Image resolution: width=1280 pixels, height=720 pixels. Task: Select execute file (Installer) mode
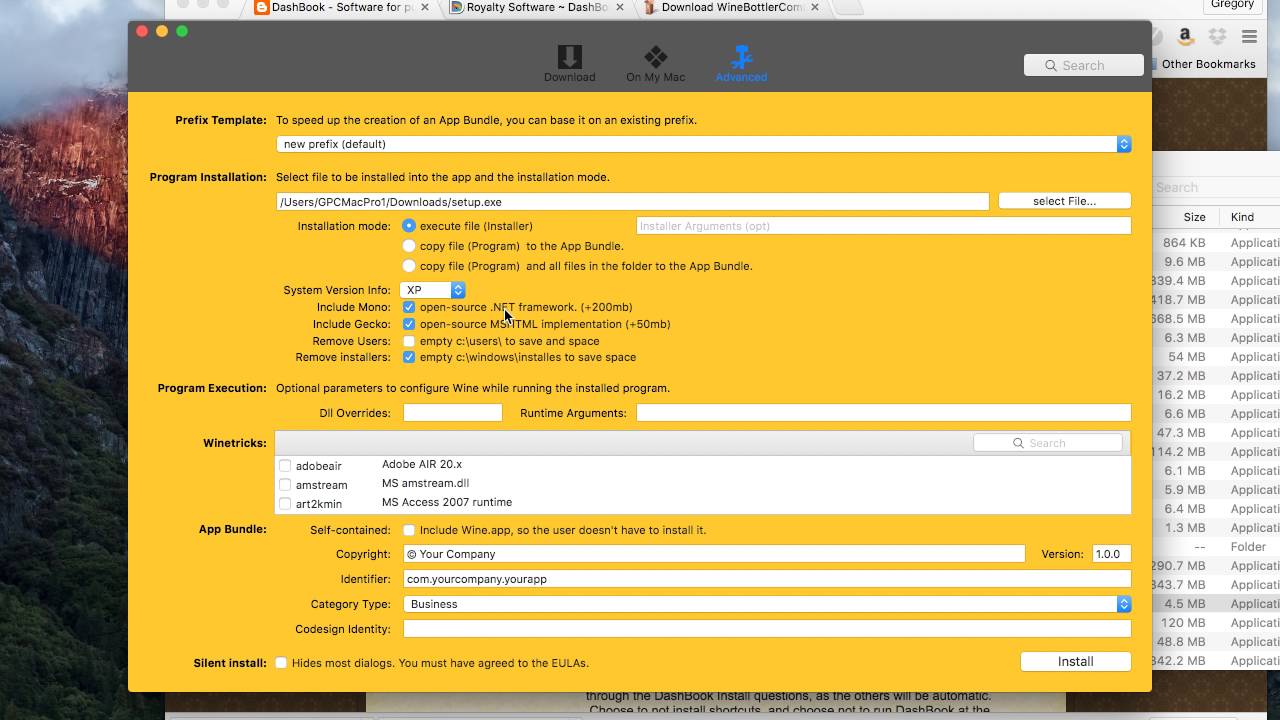[x=409, y=226]
